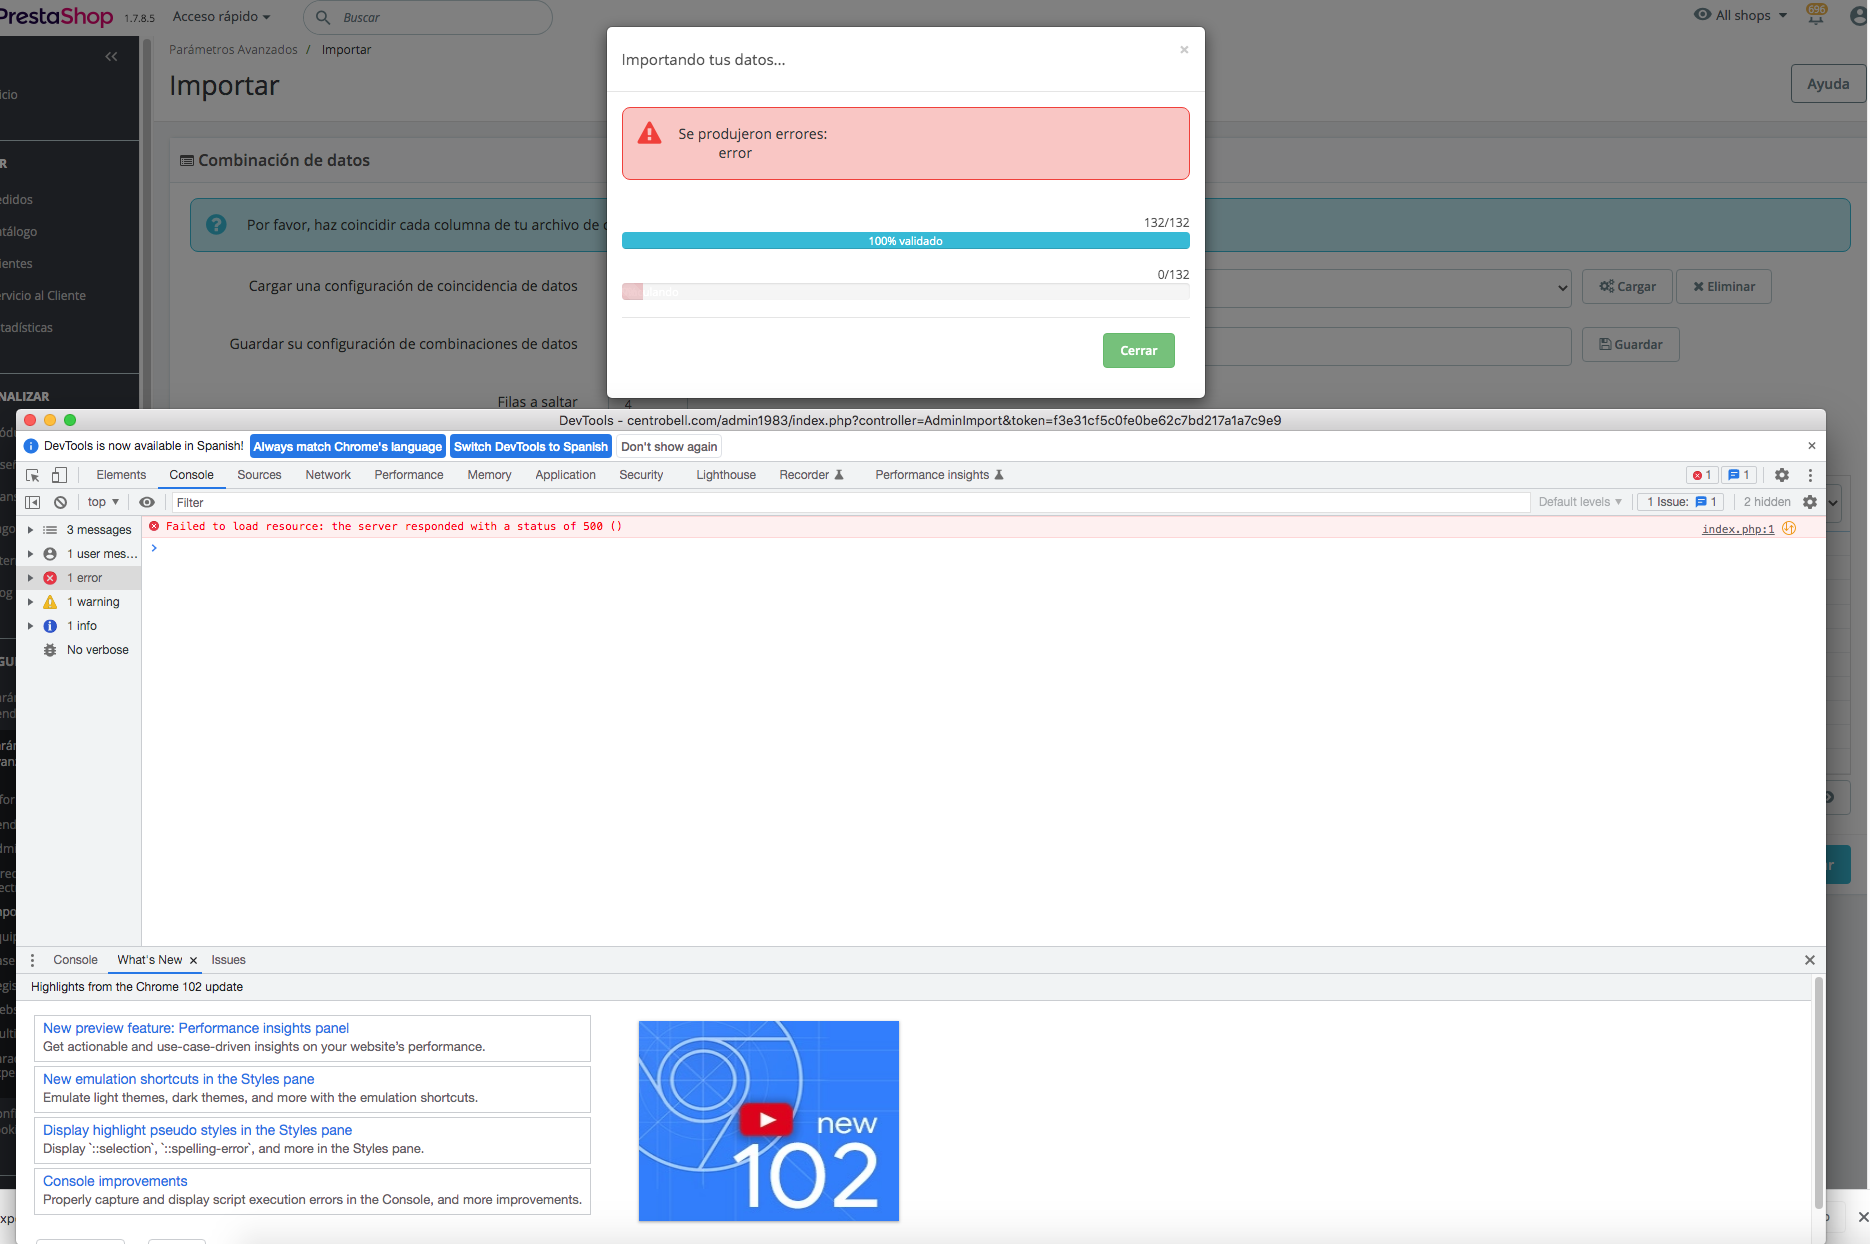Open the create live expression eye icon
The image size is (1870, 1244).
[147, 502]
